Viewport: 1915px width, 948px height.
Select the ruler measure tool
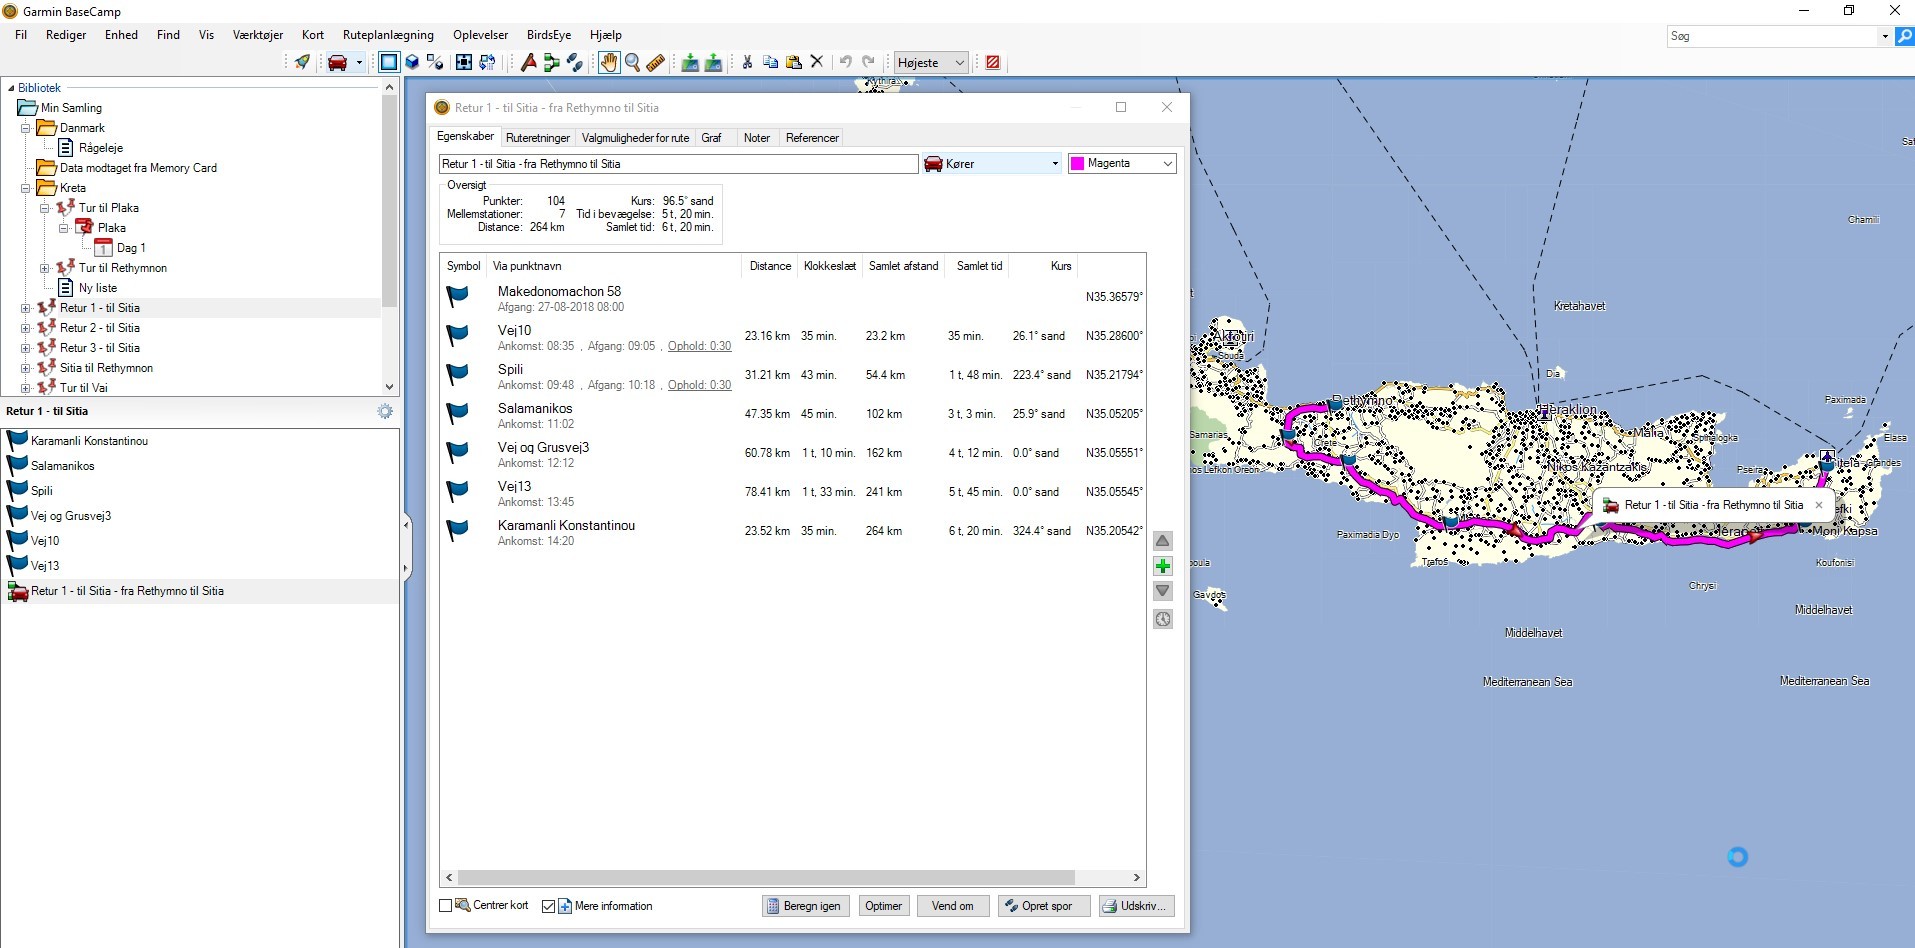click(x=656, y=62)
